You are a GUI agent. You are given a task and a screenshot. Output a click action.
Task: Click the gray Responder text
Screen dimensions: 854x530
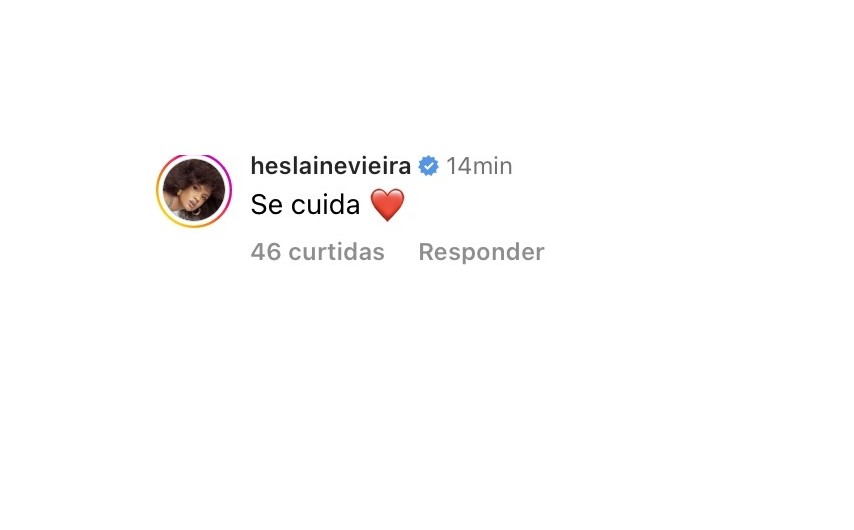481,252
